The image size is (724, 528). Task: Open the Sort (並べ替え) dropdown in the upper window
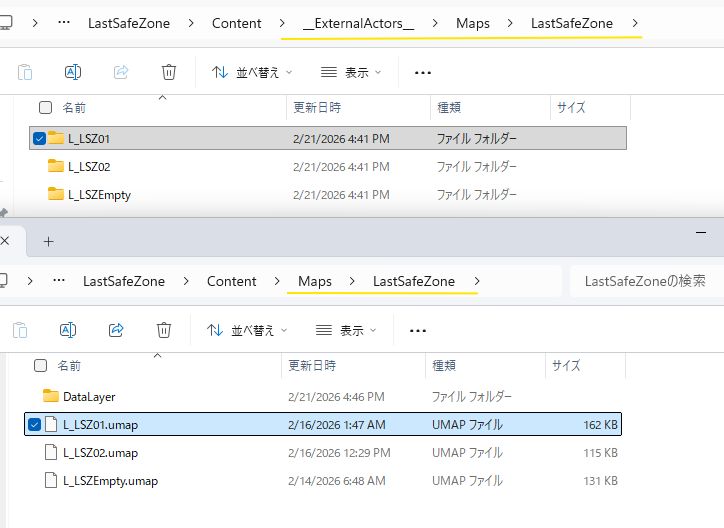(x=252, y=72)
